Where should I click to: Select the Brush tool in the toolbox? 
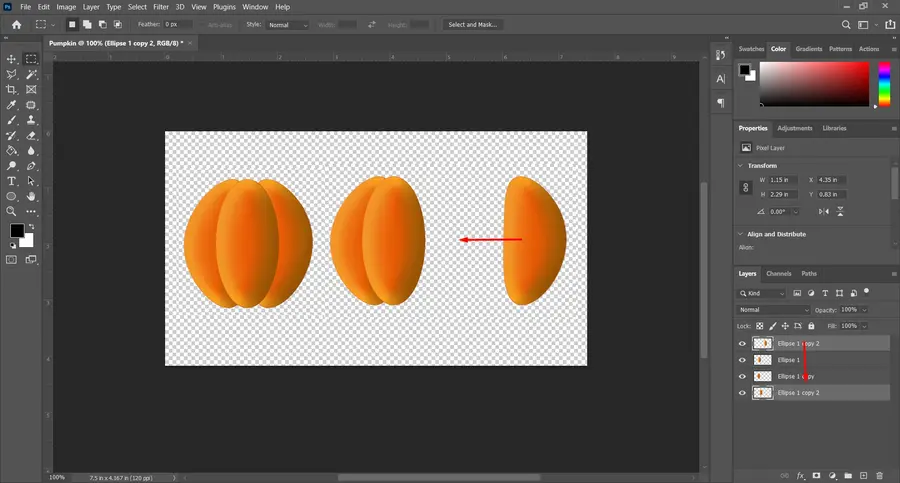pyautogui.click(x=11, y=120)
